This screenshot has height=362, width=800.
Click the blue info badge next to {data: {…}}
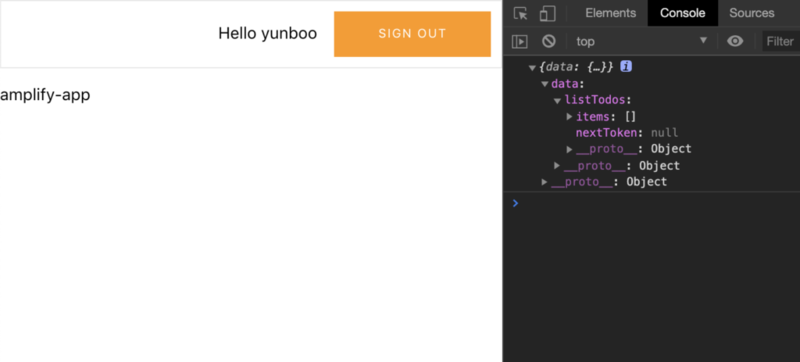(x=626, y=66)
